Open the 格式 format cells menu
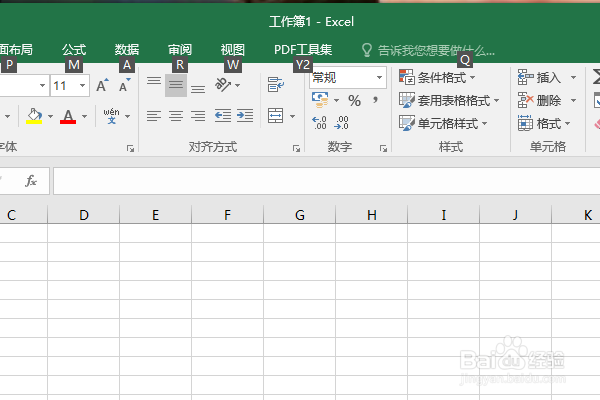The height and width of the screenshot is (400, 600). tap(544, 123)
